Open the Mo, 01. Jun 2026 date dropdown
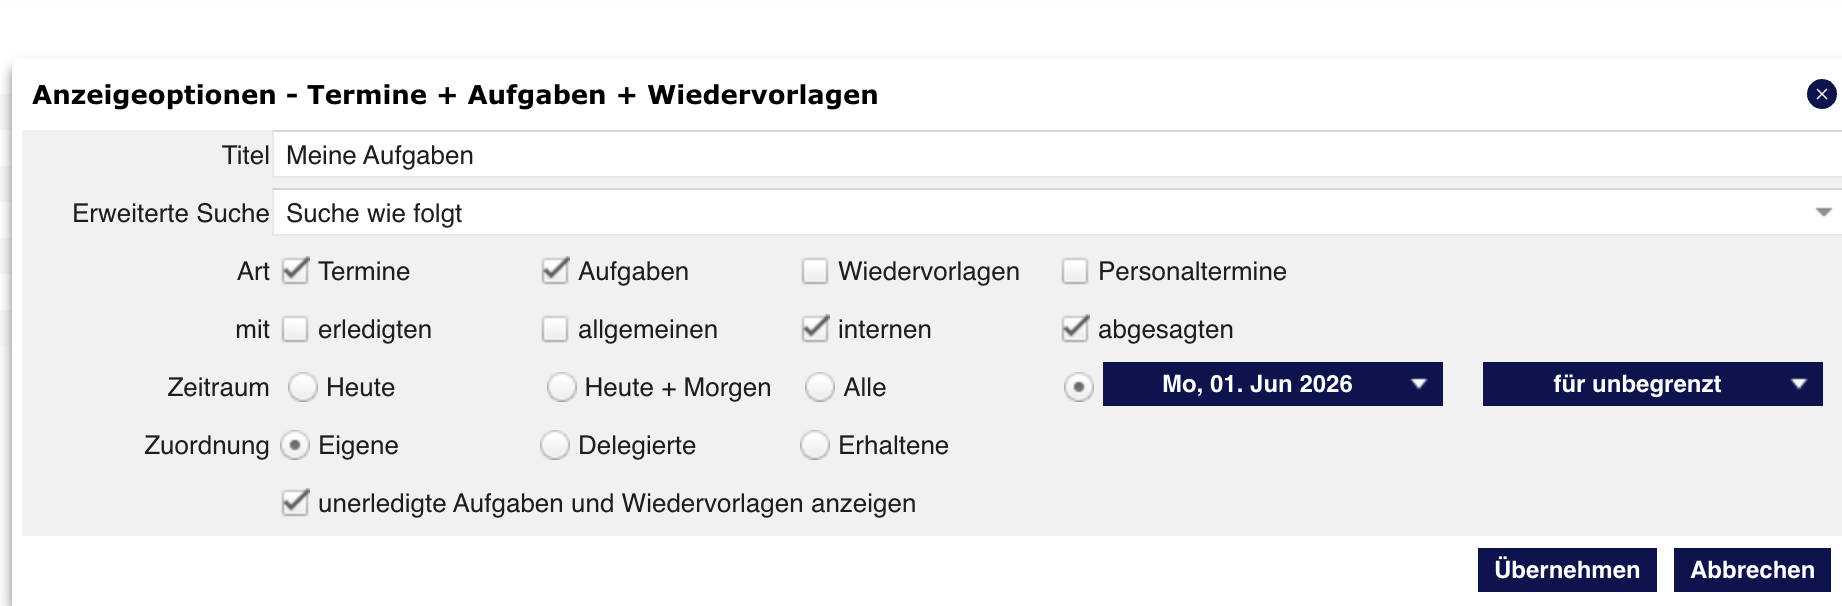Image resolution: width=1842 pixels, height=606 pixels. [x=1272, y=384]
